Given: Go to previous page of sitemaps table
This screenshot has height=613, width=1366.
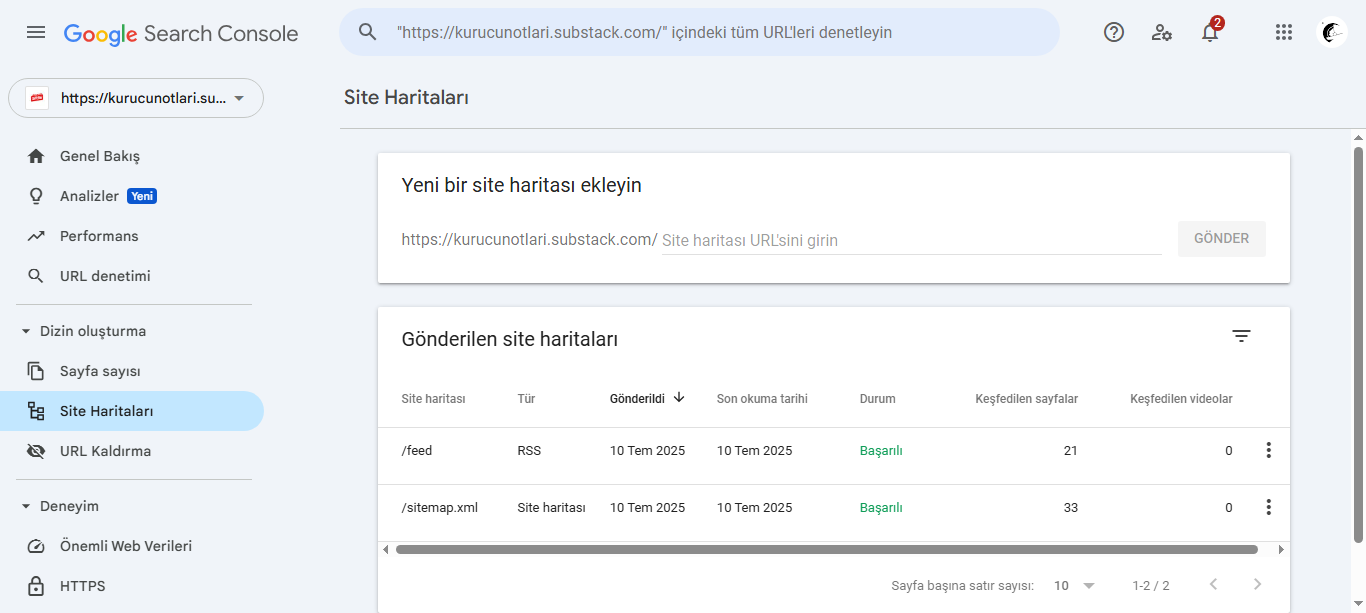Looking at the screenshot, I should click(x=1213, y=584).
